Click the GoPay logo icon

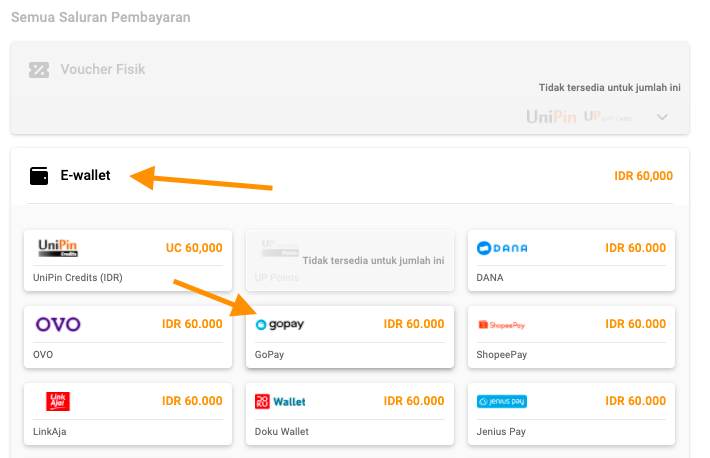pos(280,324)
